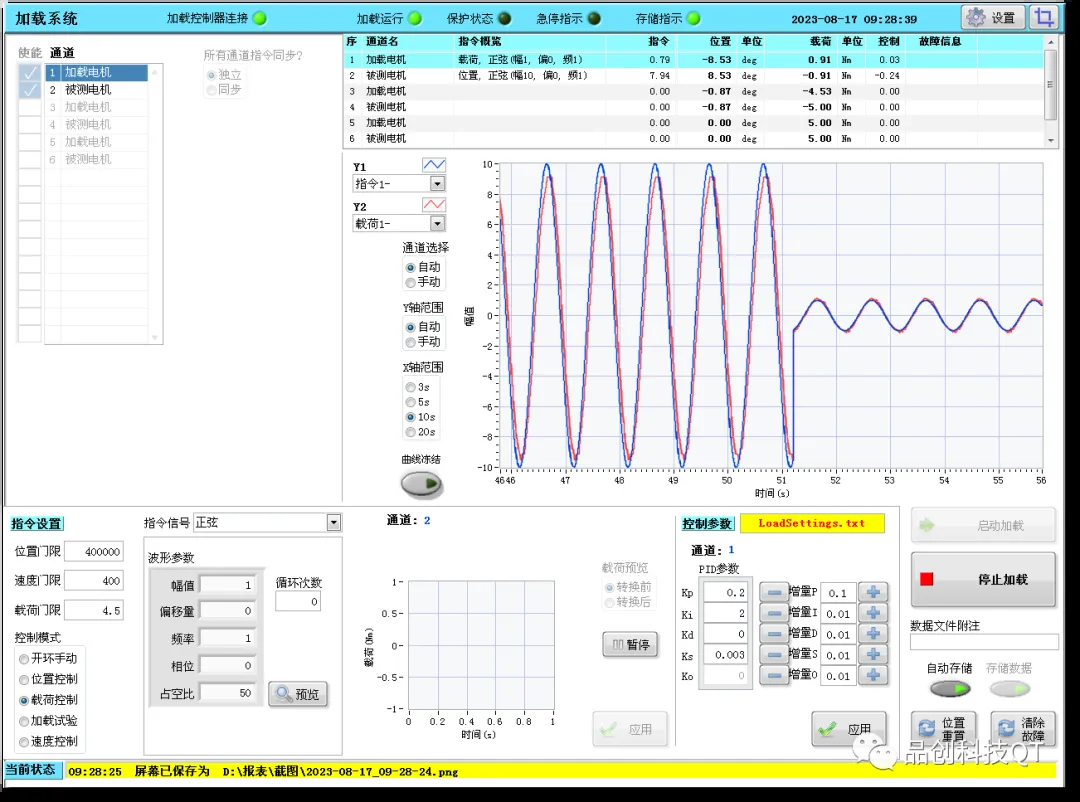Screen dimensions: 1080x802
Task: Select channel 2 被测电机 in channel list
Action: coord(96,90)
